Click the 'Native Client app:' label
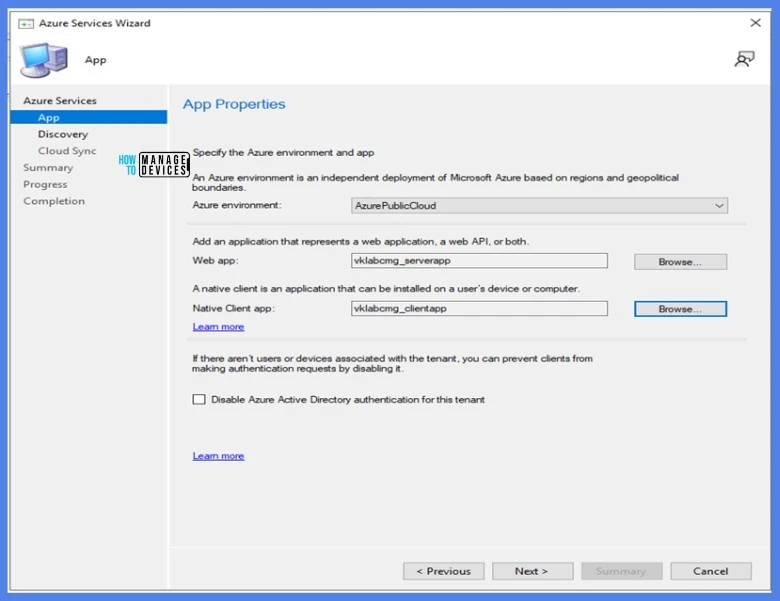The height and width of the screenshot is (601, 780). (233, 308)
